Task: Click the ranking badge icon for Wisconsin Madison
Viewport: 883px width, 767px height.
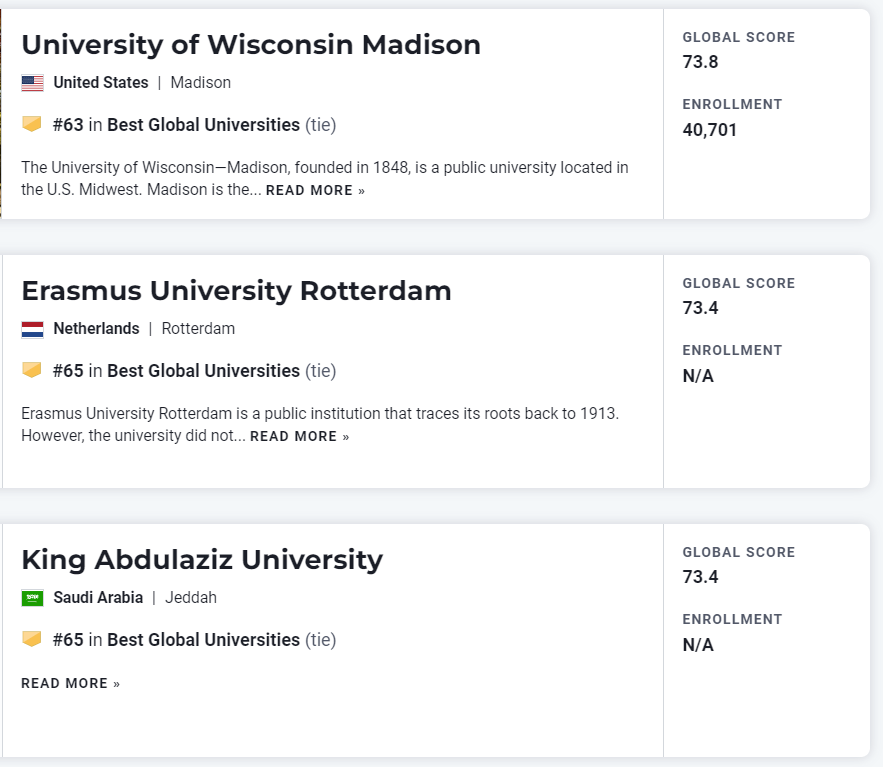Action: pyautogui.click(x=32, y=124)
